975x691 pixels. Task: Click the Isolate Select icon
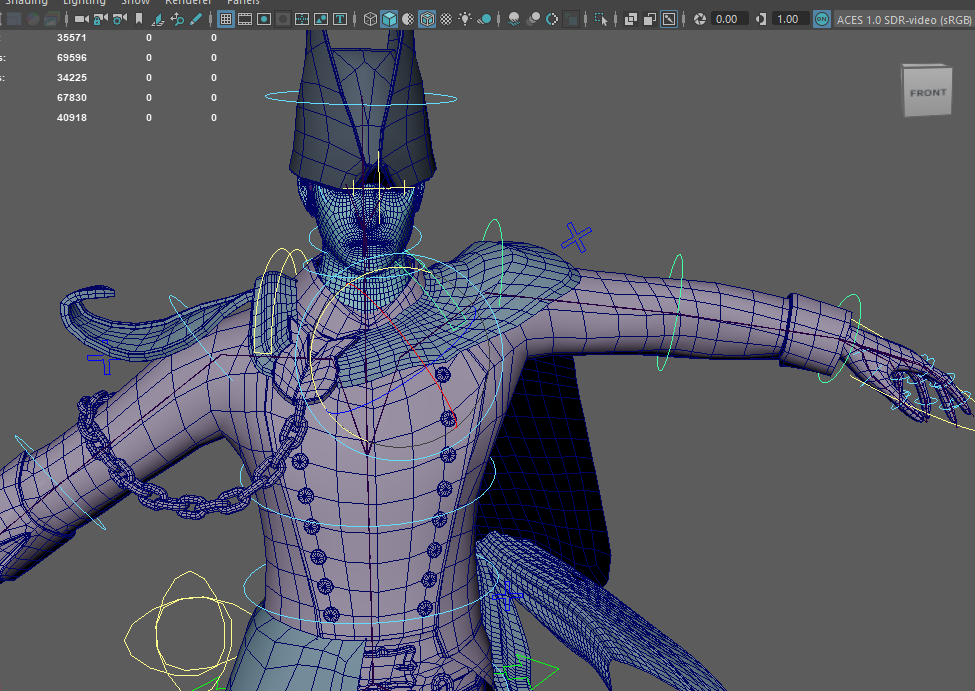coord(600,19)
